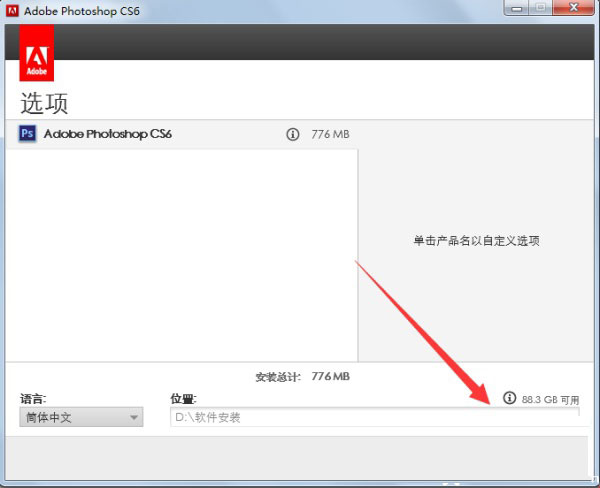The image size is (600, 488).
Task: Click the 安装总计 776 MB total label
Action: coord(302,377)
